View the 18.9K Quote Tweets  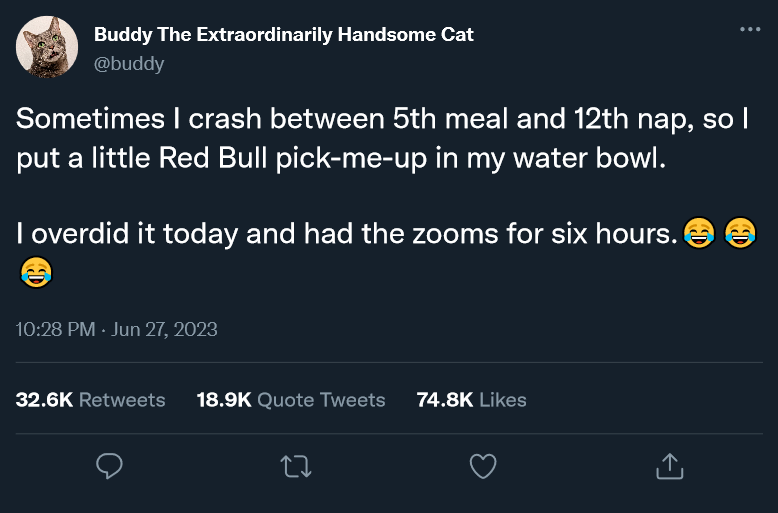point(291,400)
